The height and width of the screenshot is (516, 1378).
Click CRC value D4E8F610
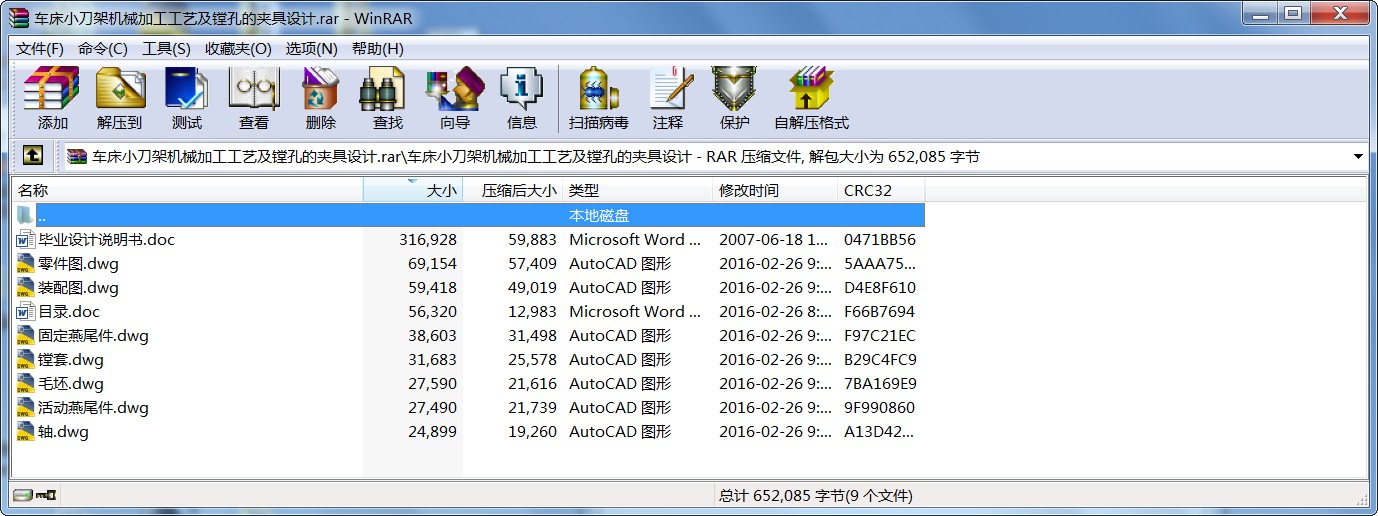[x=880, y=288]
